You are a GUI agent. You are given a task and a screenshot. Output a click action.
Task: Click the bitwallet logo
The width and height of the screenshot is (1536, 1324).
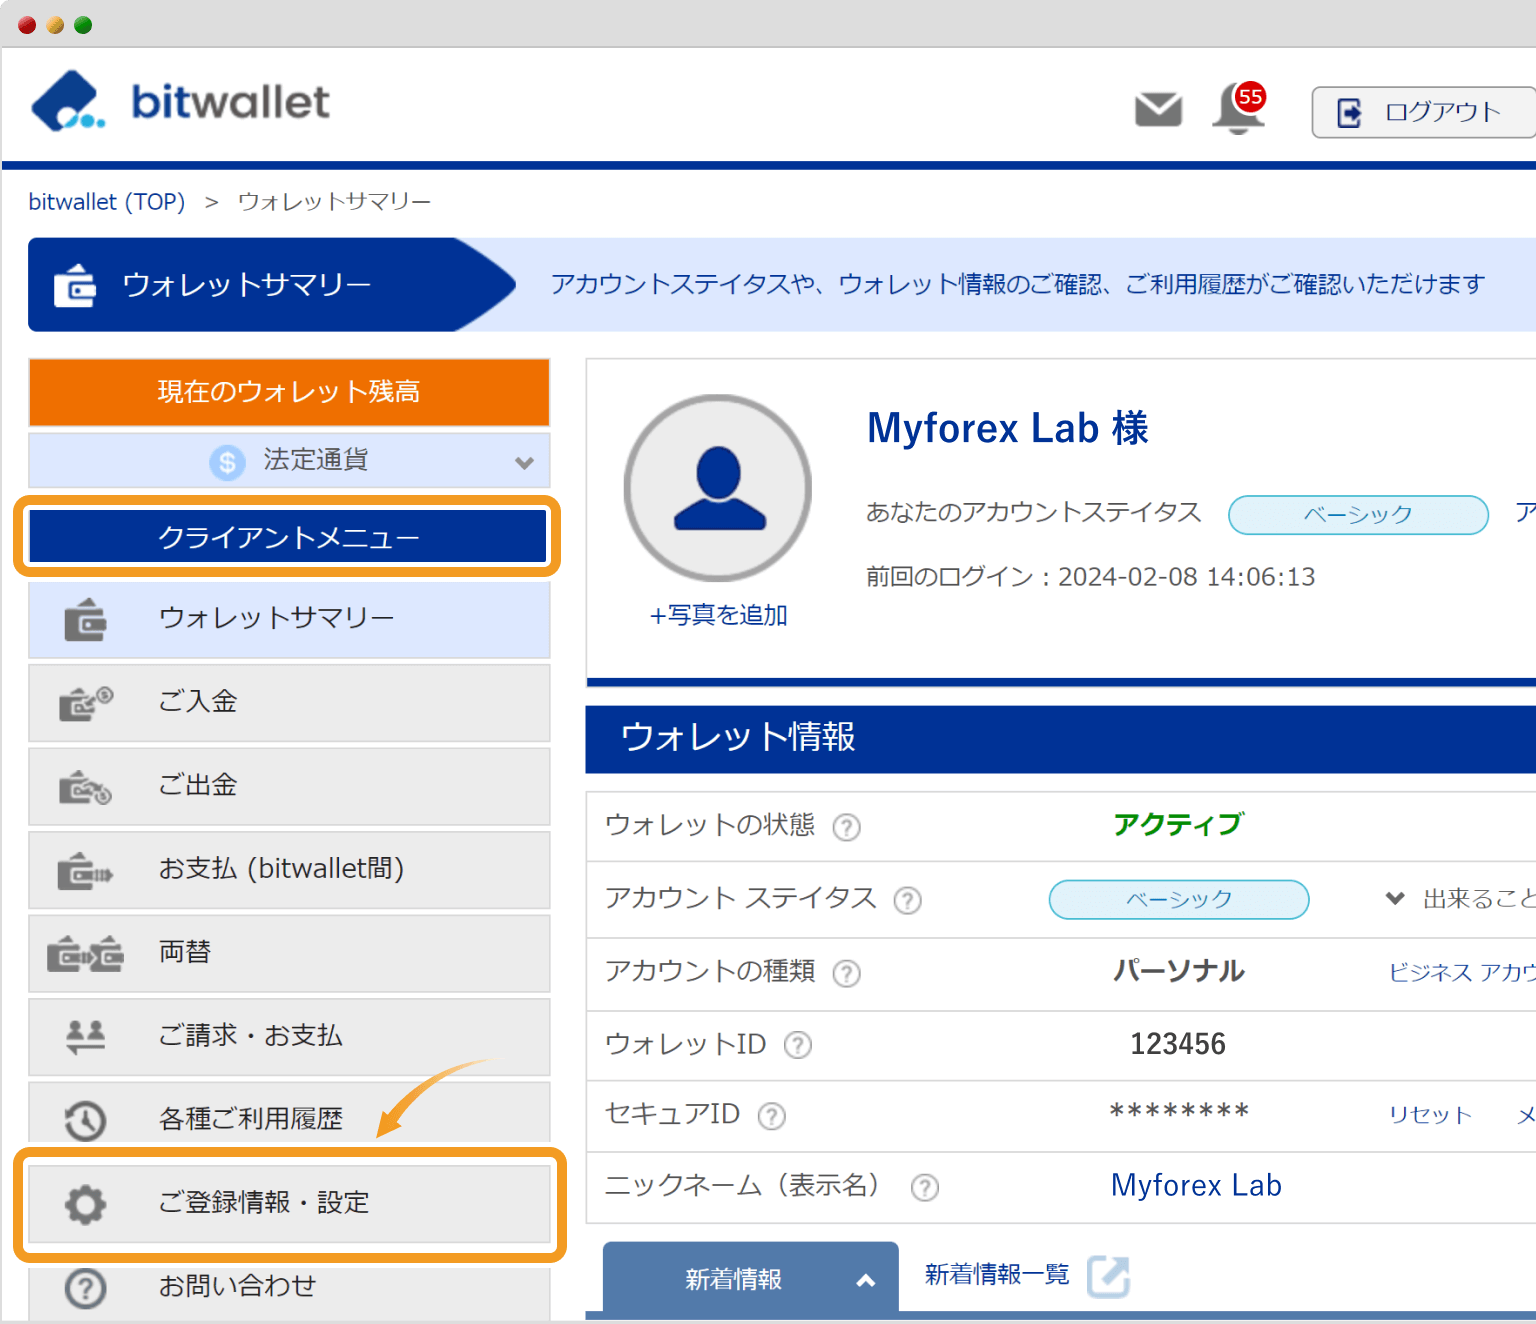180,101
